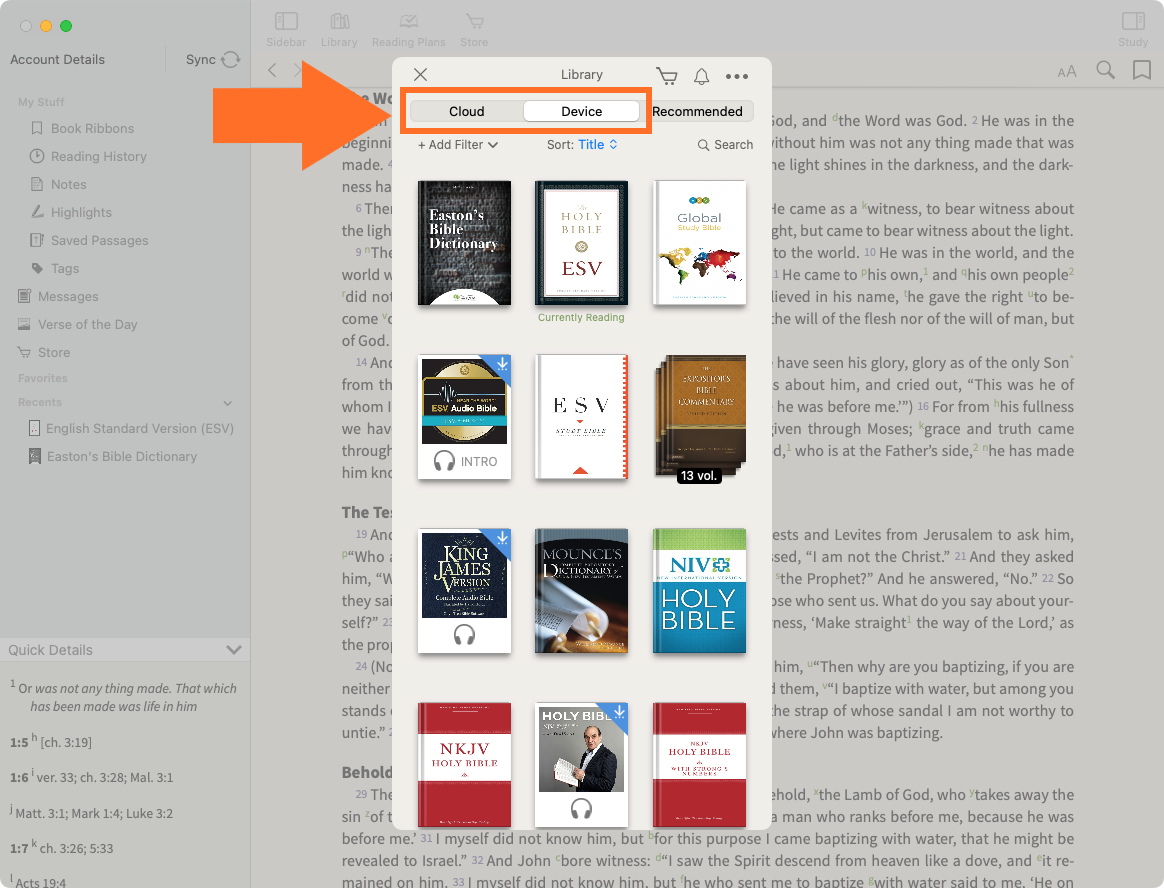Screen dimensions: 1164x888
Task: Search the library
Action: [725, 145]
